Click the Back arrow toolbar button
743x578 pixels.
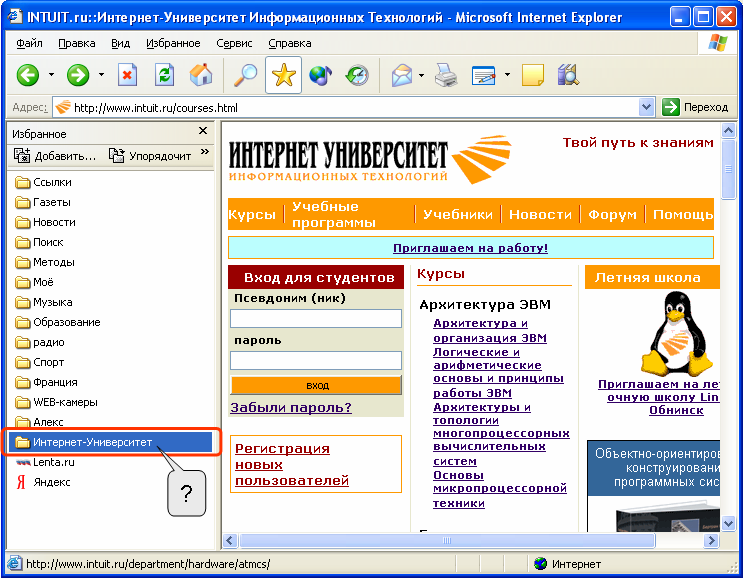28,75
